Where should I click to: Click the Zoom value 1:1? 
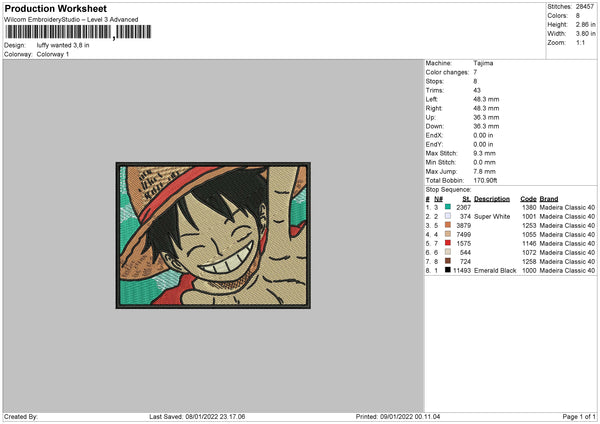tap(580, 42)
